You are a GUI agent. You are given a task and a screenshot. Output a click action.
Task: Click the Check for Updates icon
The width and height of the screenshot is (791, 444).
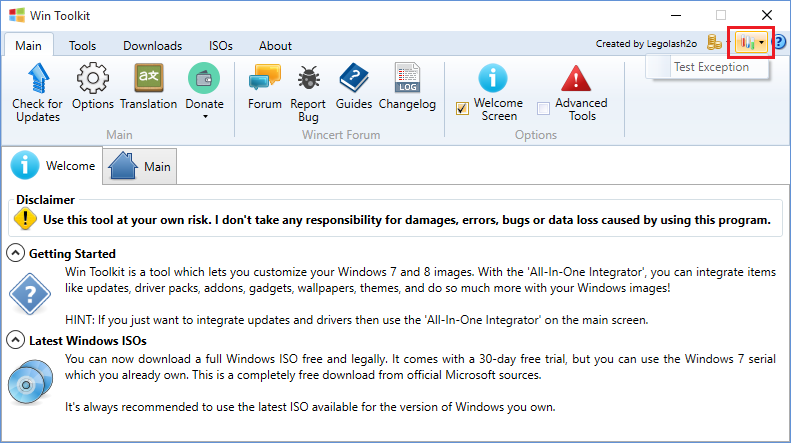(x=38, y=79)
